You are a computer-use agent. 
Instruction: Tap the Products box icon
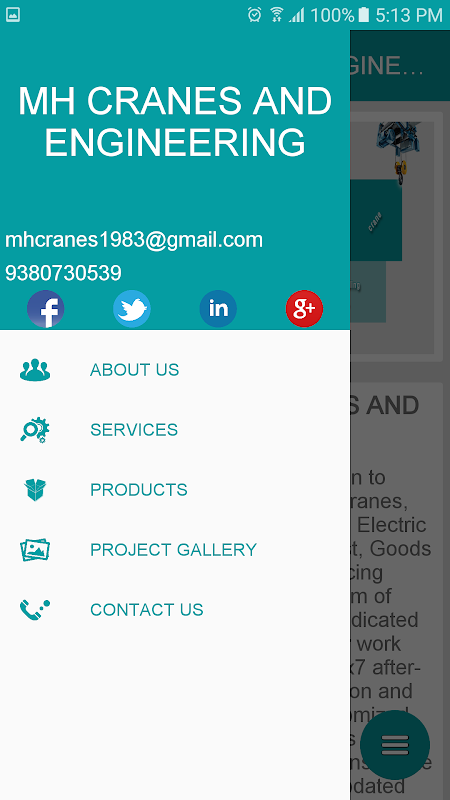[x=35, y=490]
